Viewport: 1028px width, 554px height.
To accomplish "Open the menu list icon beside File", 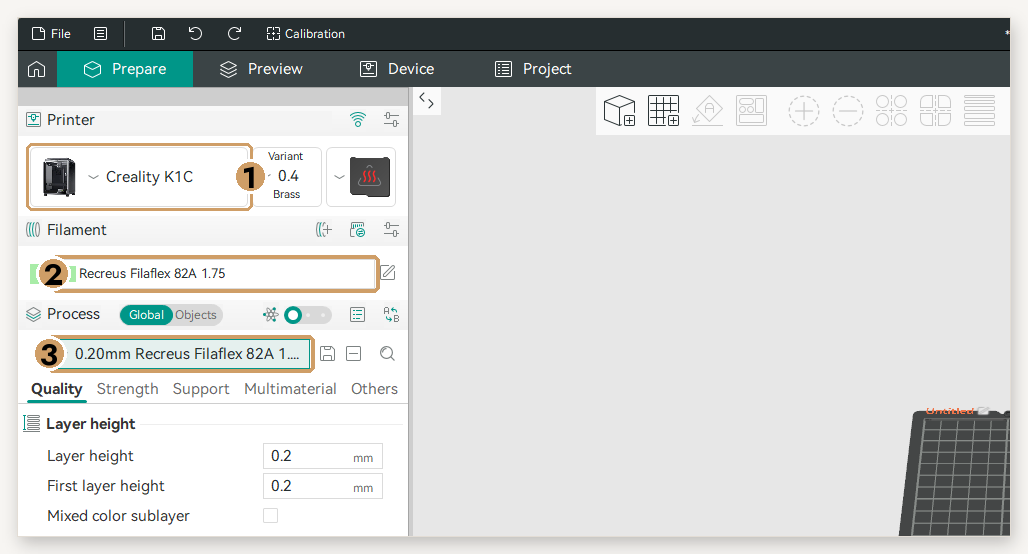I will [100, 33].
